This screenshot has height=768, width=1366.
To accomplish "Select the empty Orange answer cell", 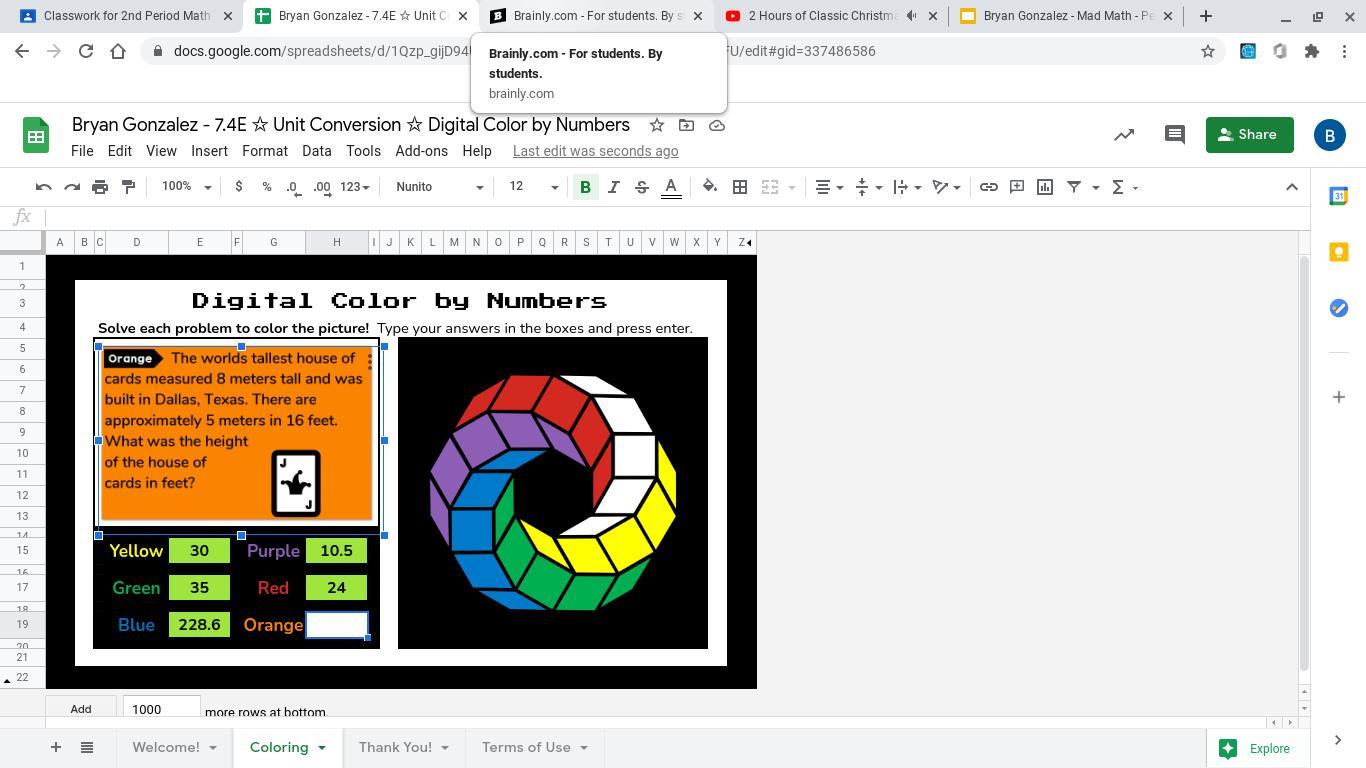I will tap(336, 625).
